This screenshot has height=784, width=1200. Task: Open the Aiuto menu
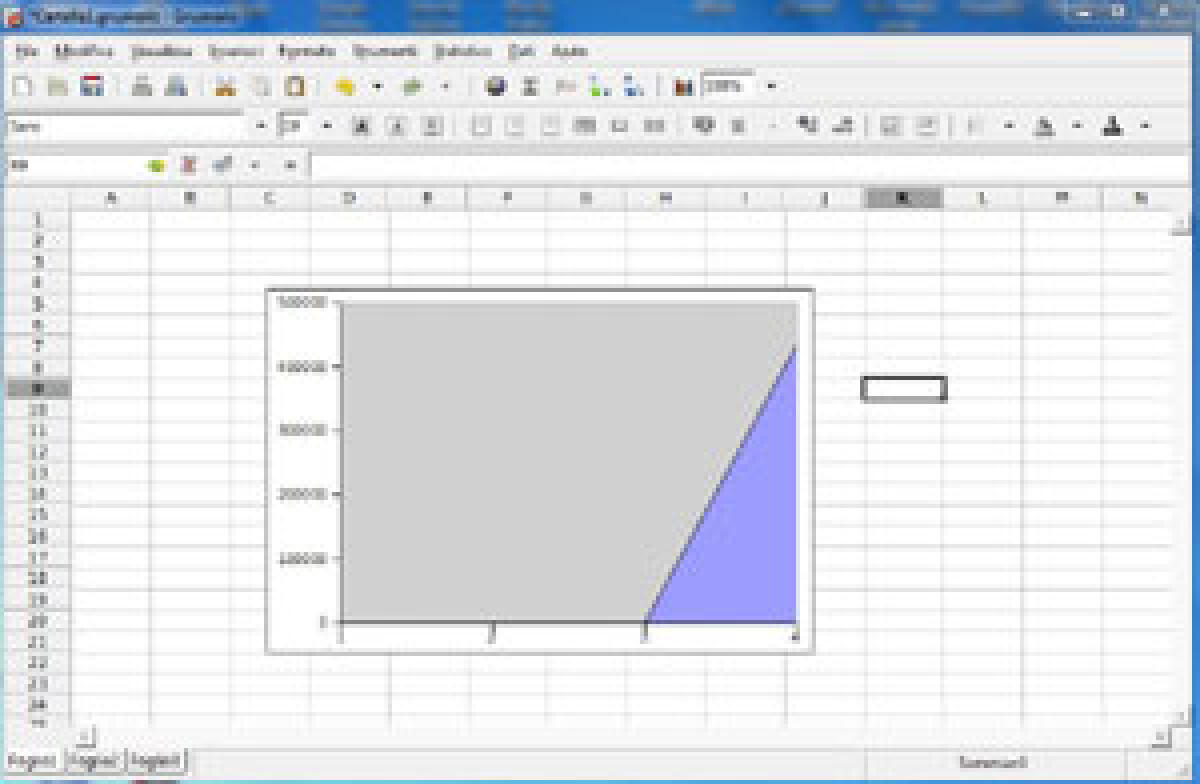coord(570,51)
